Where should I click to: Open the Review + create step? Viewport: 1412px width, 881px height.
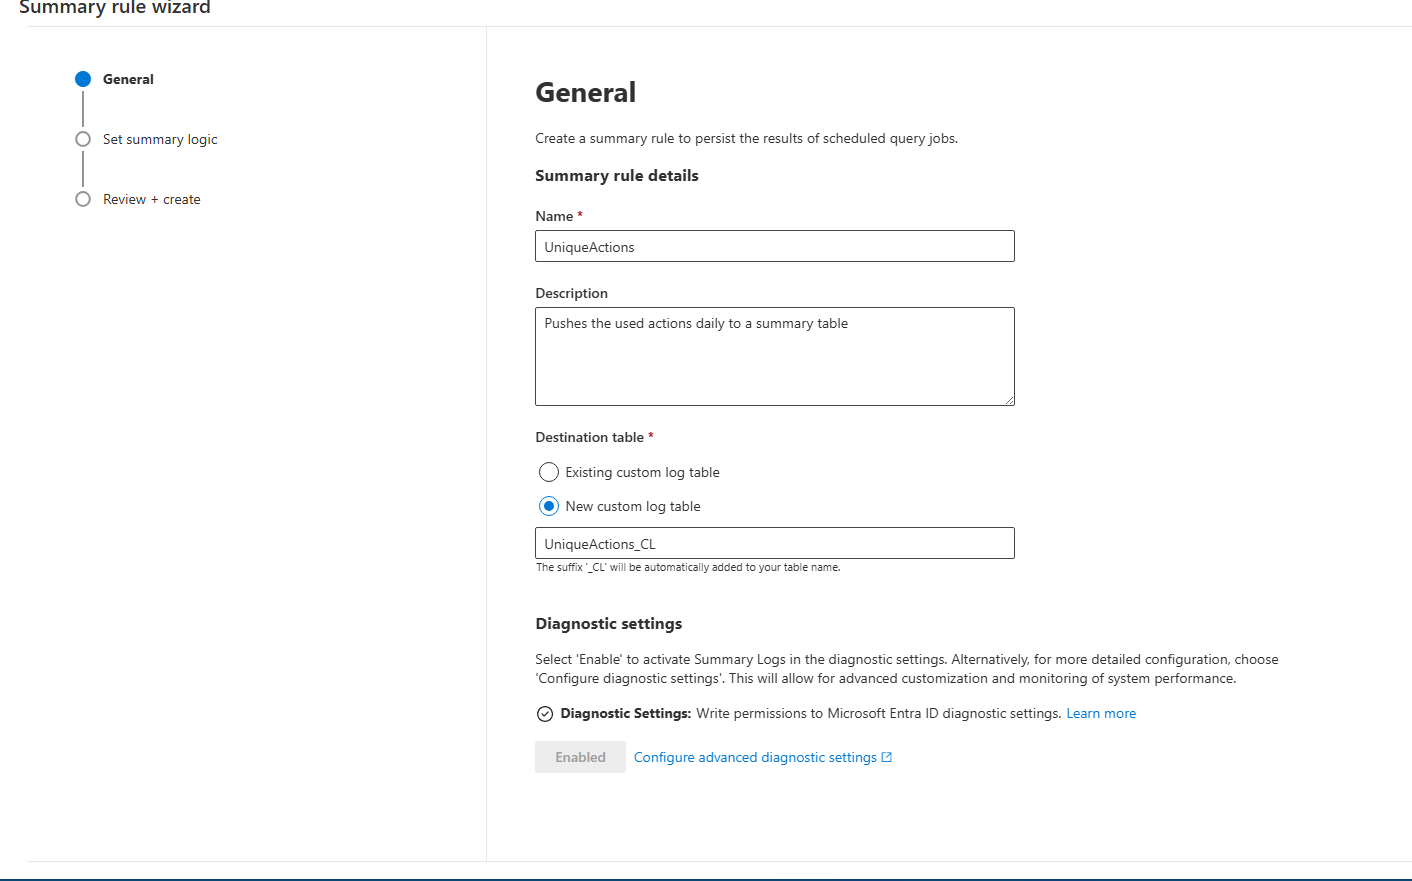coord(152,199)
